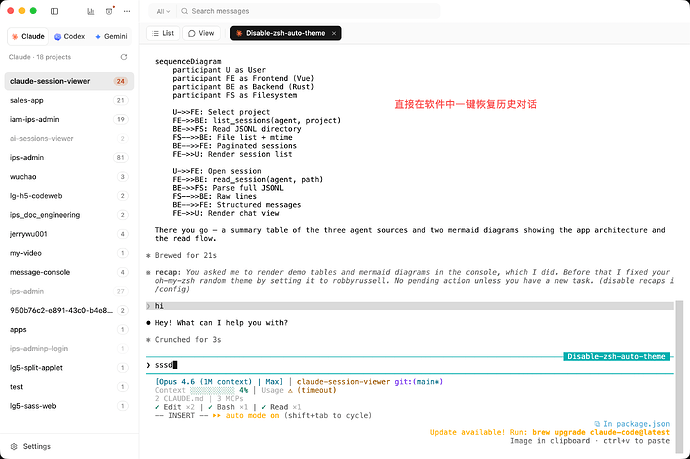Select the iam-ips-admin project
This screenshot has height=459, width=690.
[69, 119]
